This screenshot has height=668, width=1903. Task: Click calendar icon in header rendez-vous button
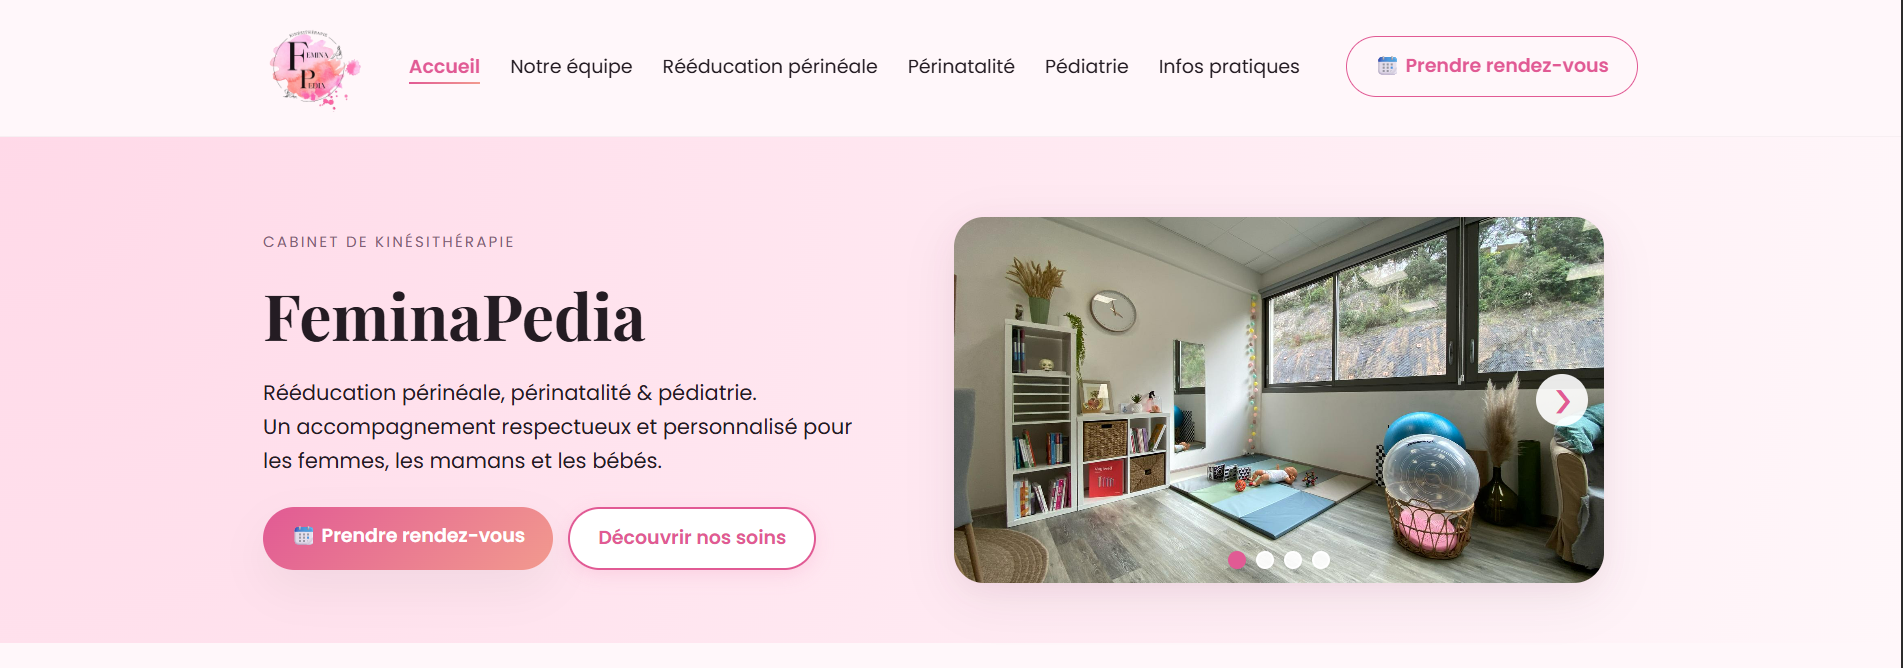click(1387, 66)
